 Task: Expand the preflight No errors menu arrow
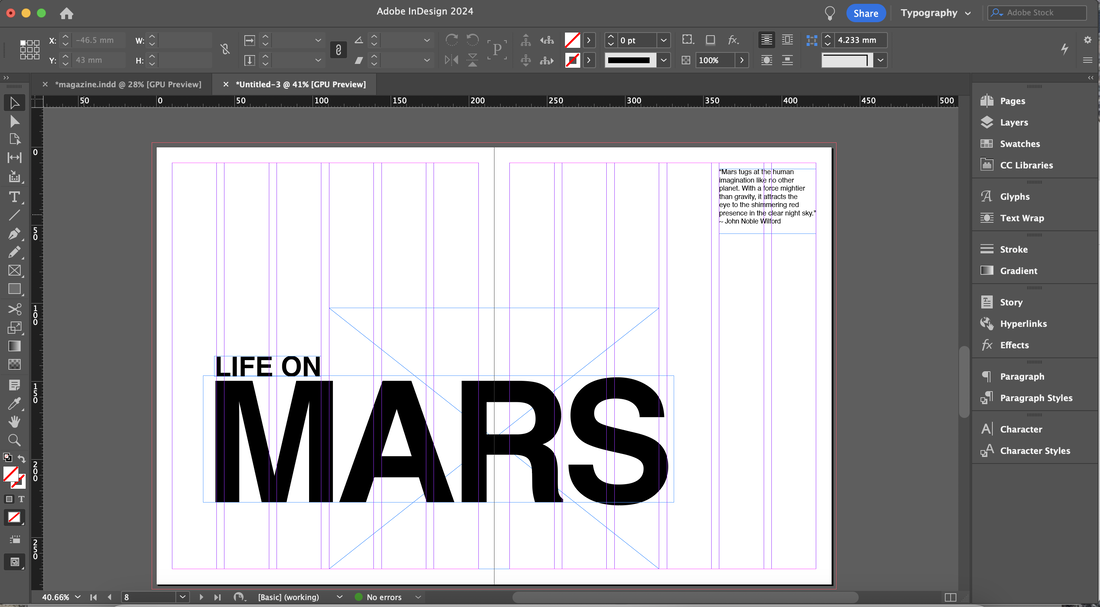pyautogui.click(x=418, y=597)
